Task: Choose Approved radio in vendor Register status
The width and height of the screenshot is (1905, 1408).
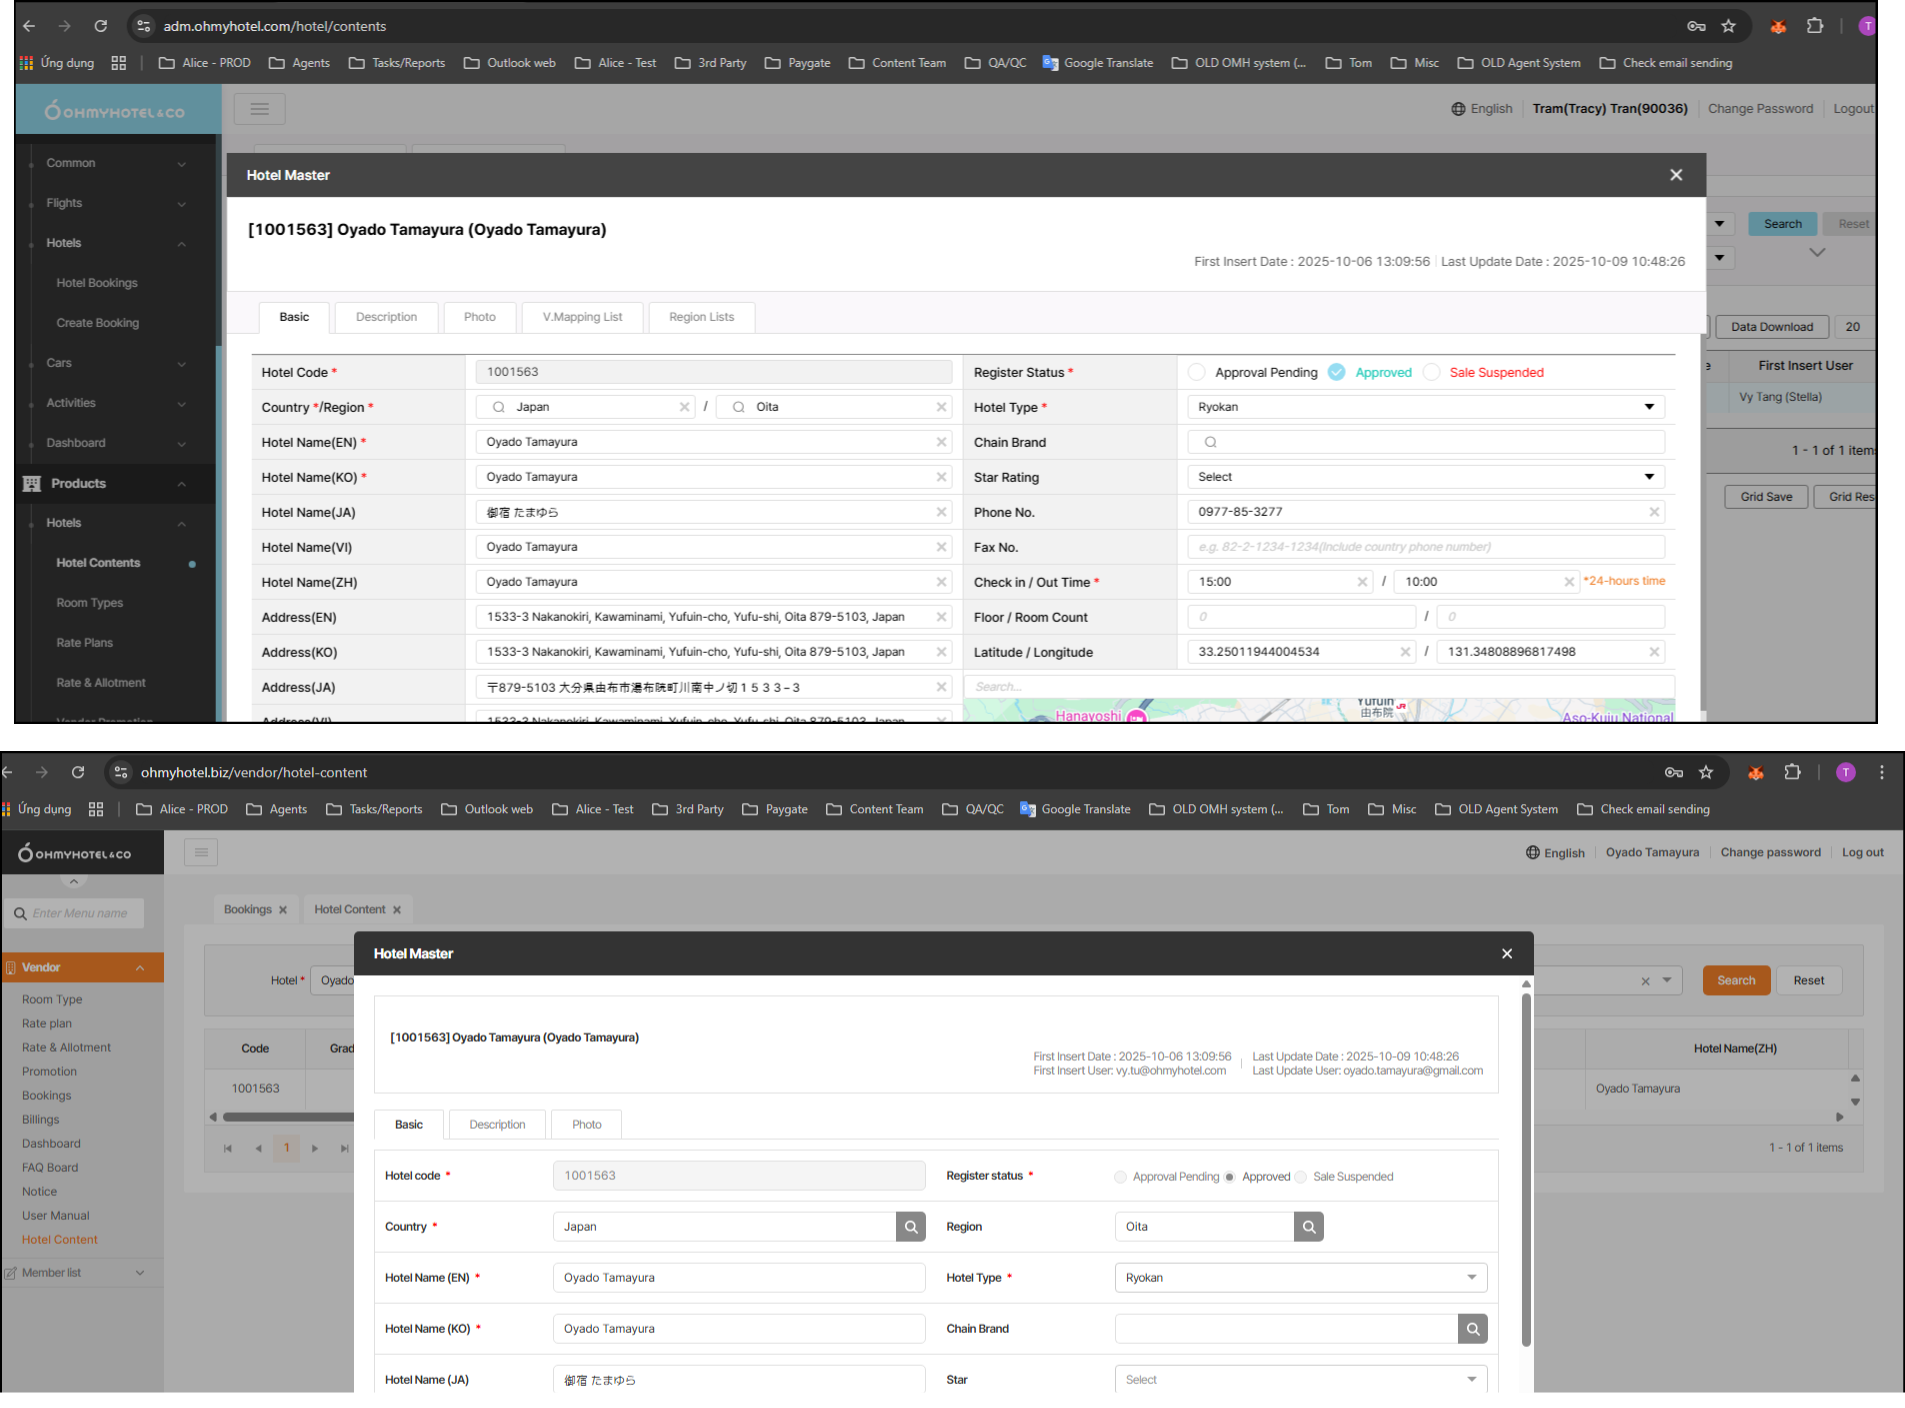Action: click(x=1230, y=1177)
